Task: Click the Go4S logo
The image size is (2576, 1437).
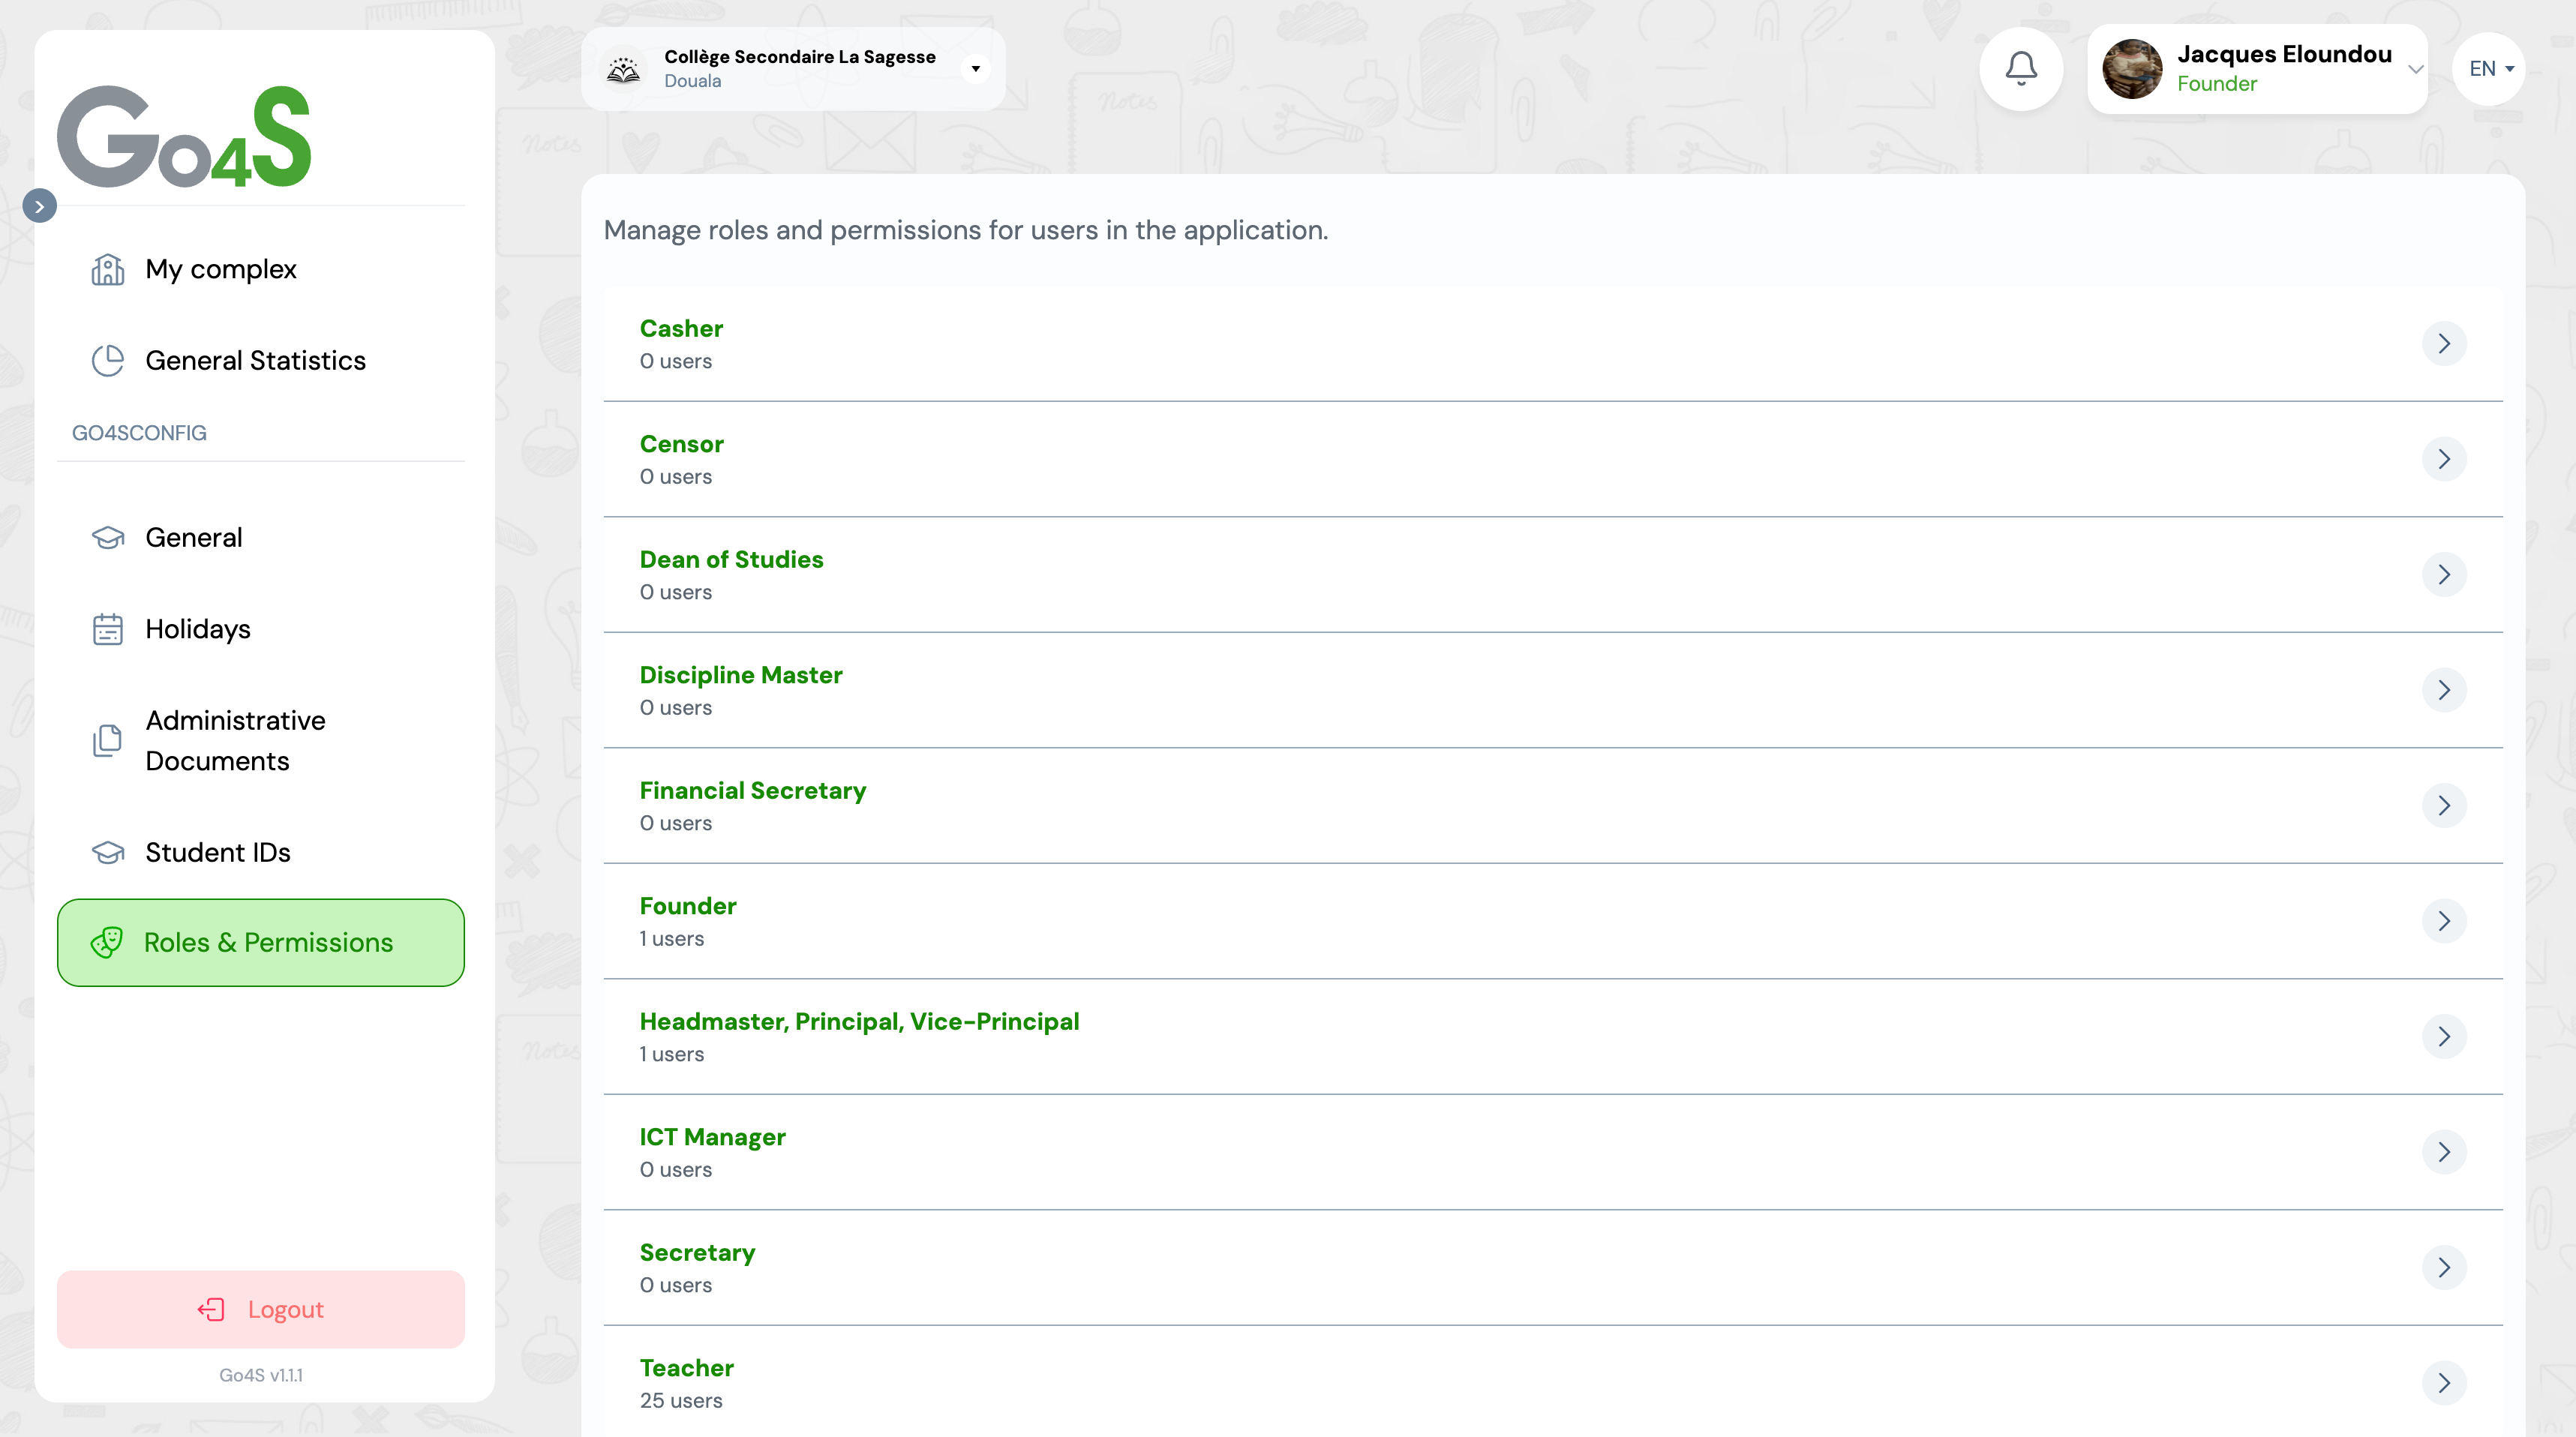Action: click(x=184, y=137)
